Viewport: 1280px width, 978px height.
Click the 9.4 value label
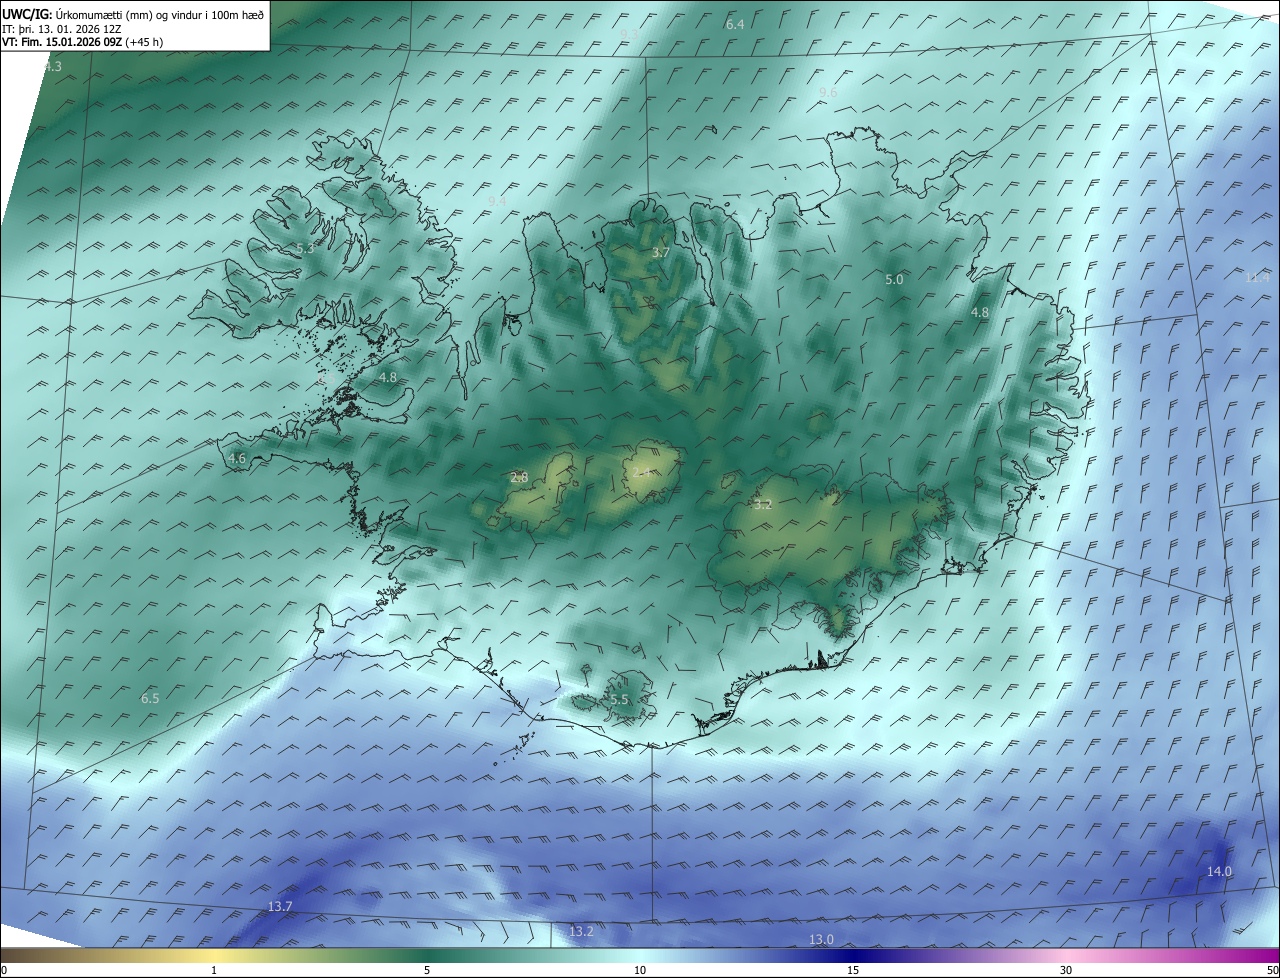pyautogui.click(x=497, y=201)
